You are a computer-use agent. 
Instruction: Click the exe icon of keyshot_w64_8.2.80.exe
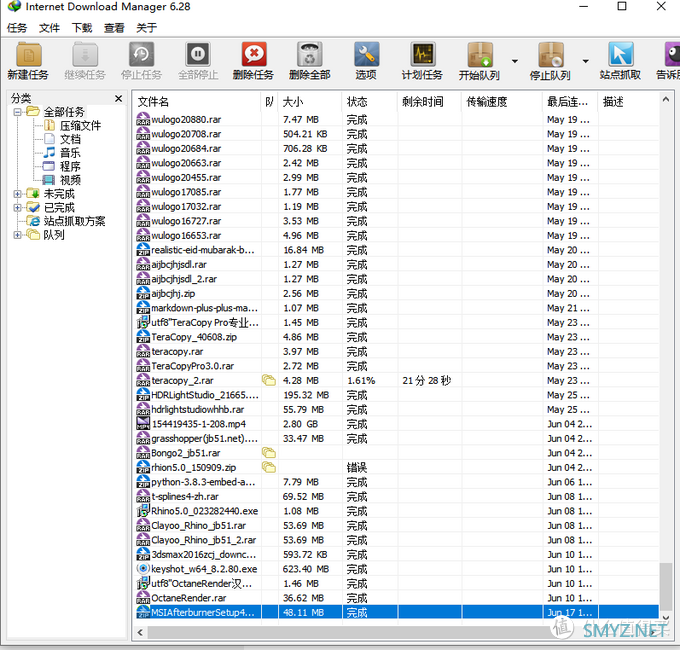pyautogui.click(x=143, y=569)
